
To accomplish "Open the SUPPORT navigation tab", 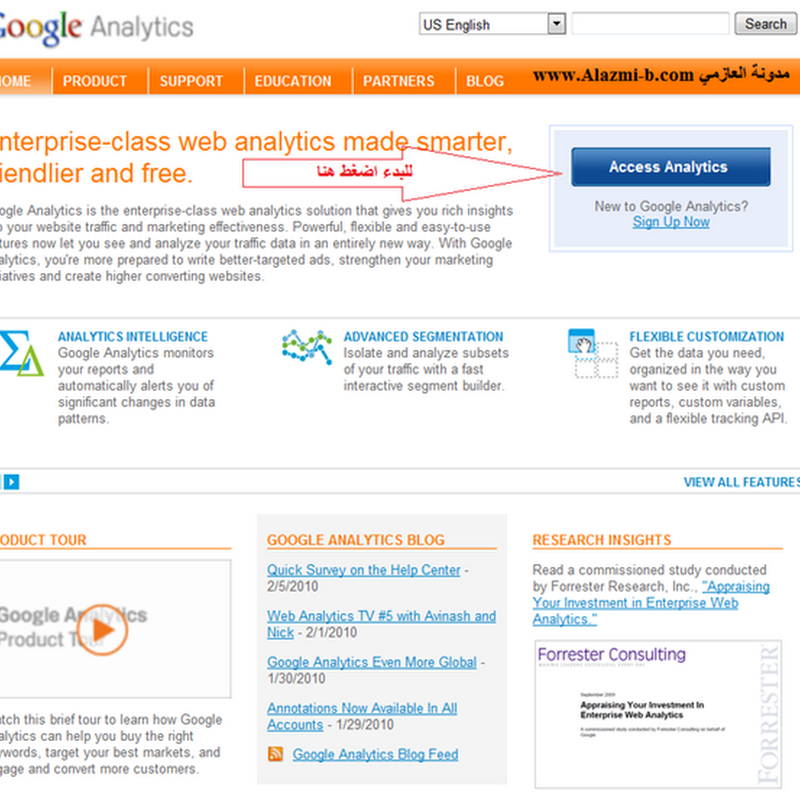I will [x=190, y=81].
